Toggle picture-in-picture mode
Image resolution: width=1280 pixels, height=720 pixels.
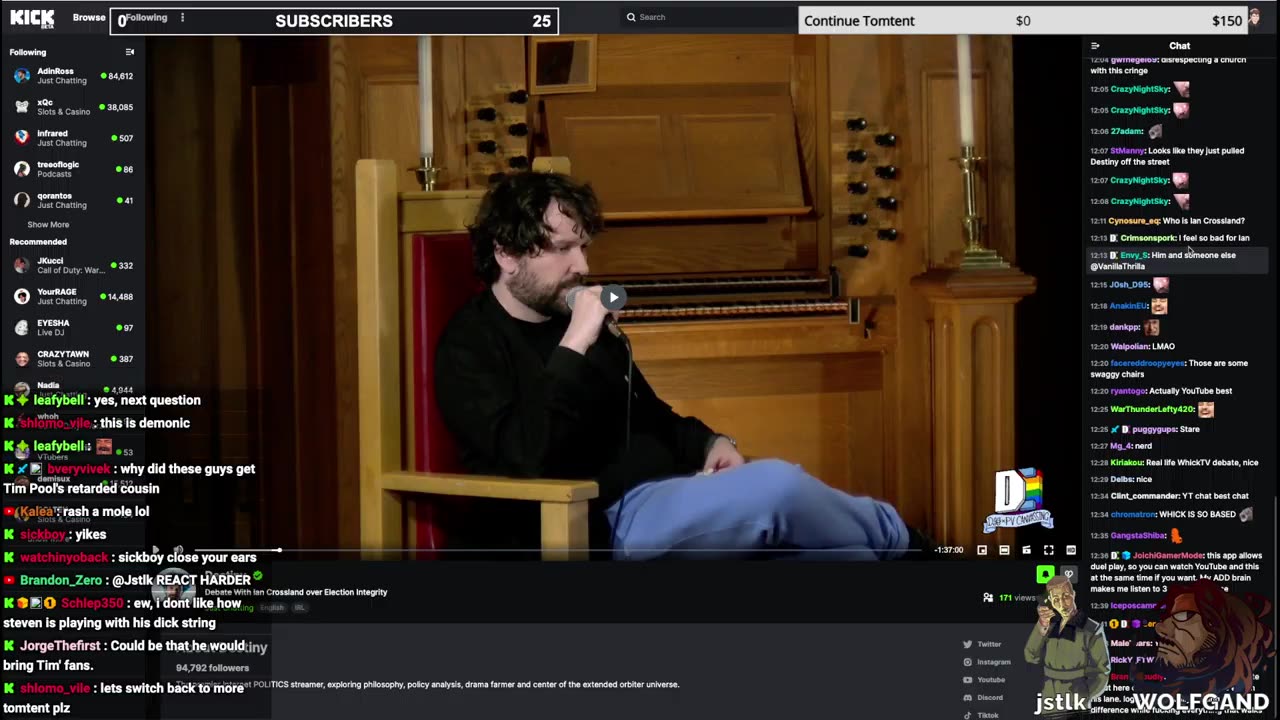[982, 550]
